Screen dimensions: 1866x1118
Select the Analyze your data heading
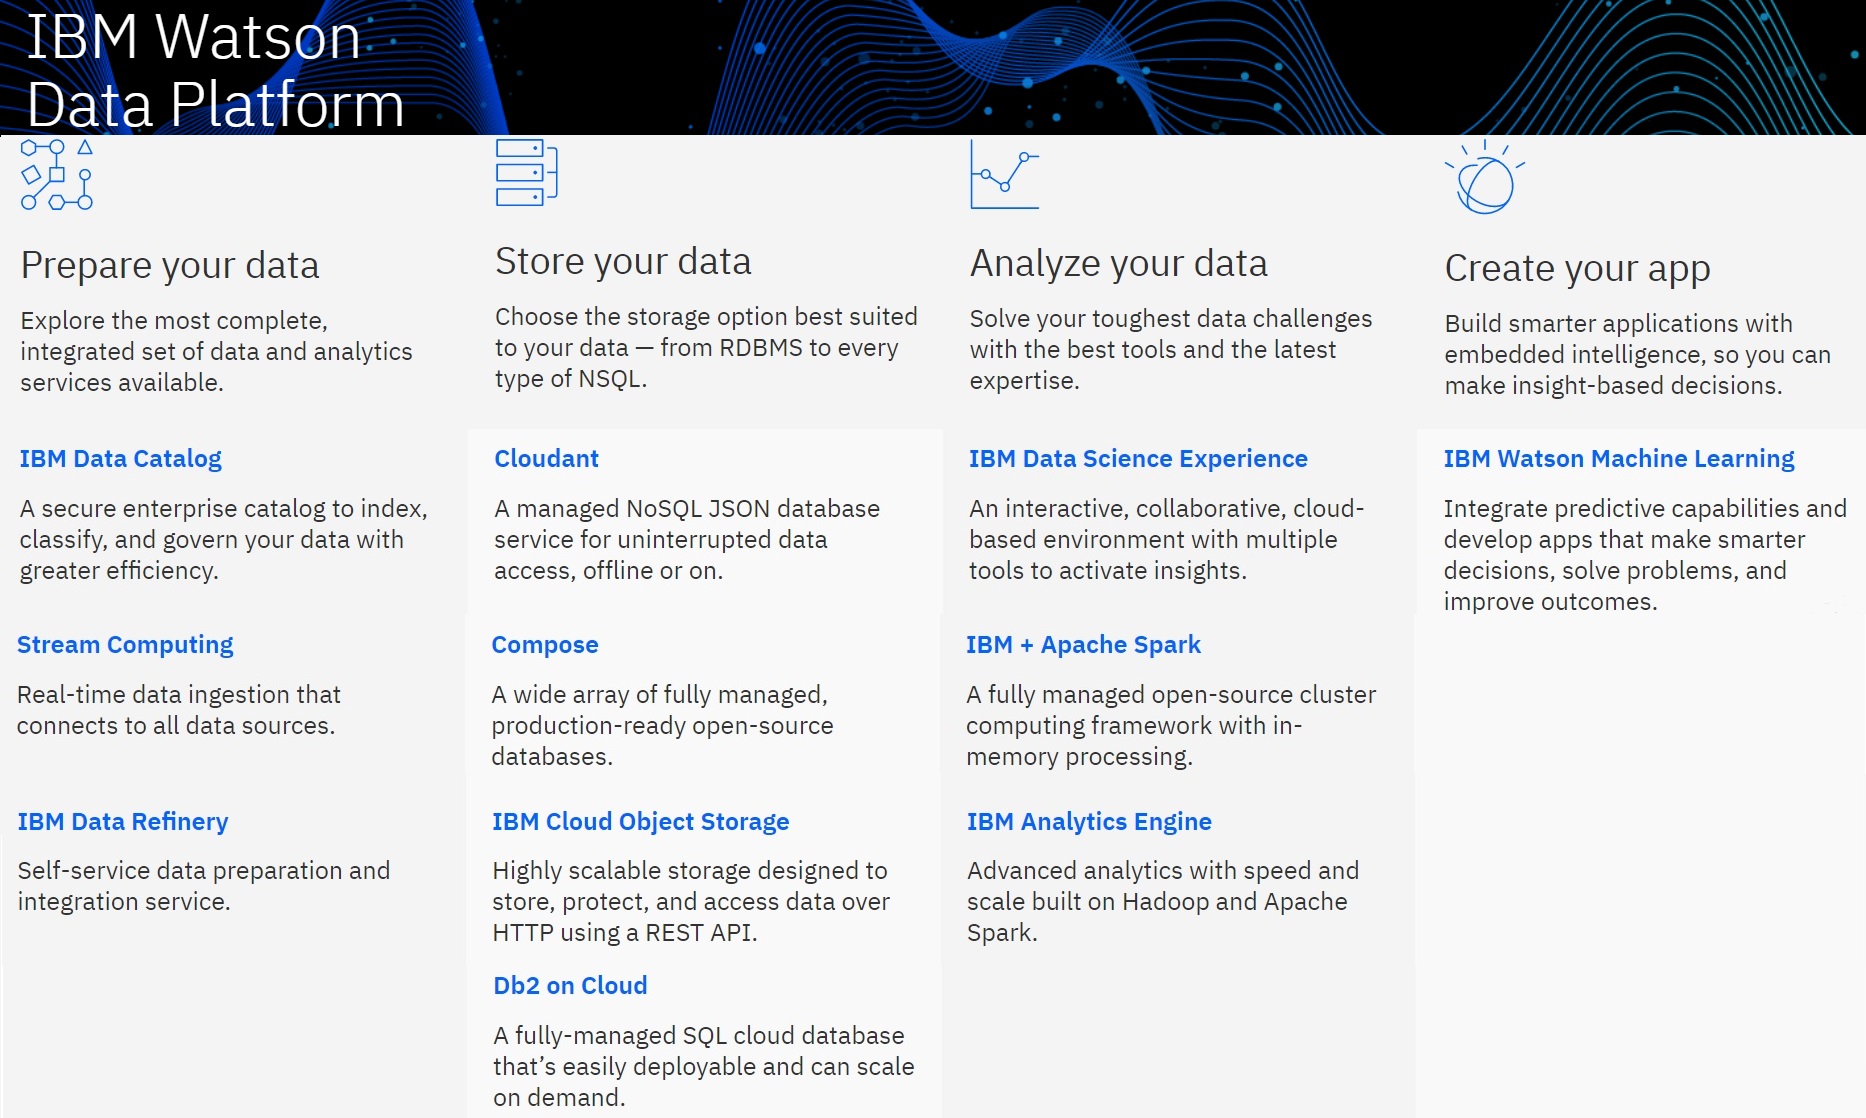(x=1118, y=262)
